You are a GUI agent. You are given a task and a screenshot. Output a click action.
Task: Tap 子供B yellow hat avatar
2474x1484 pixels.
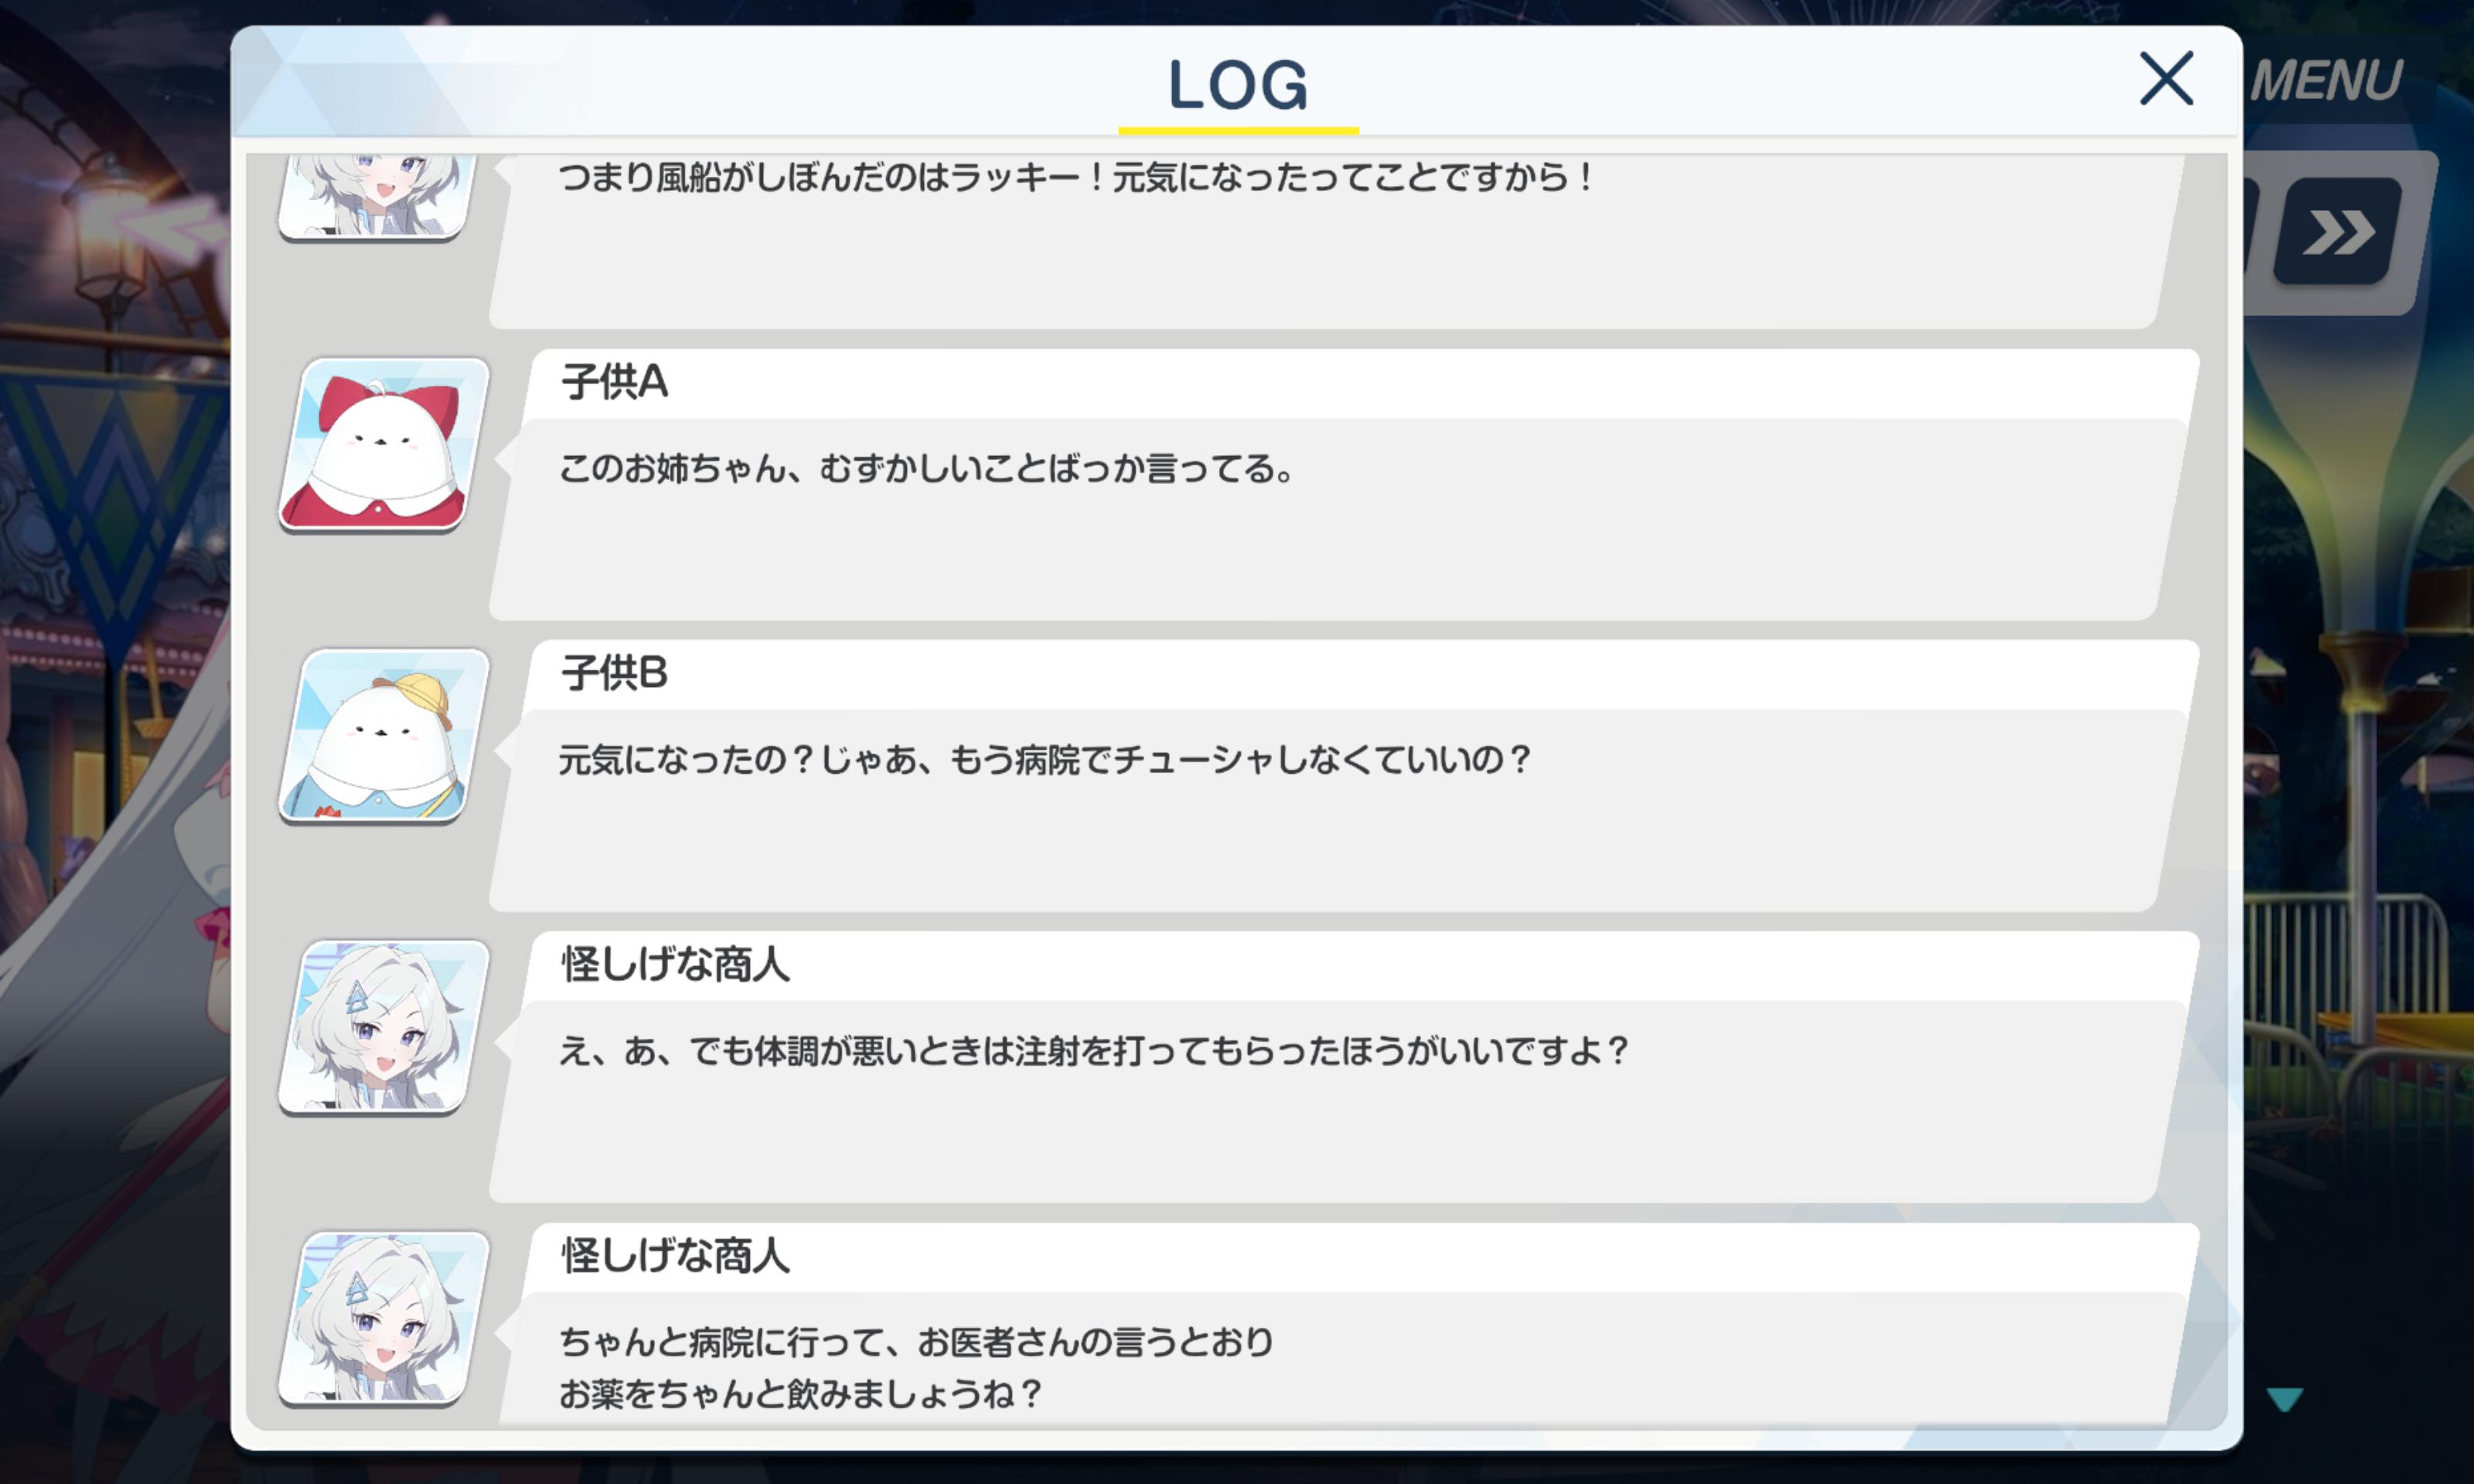tap(384, 736)
